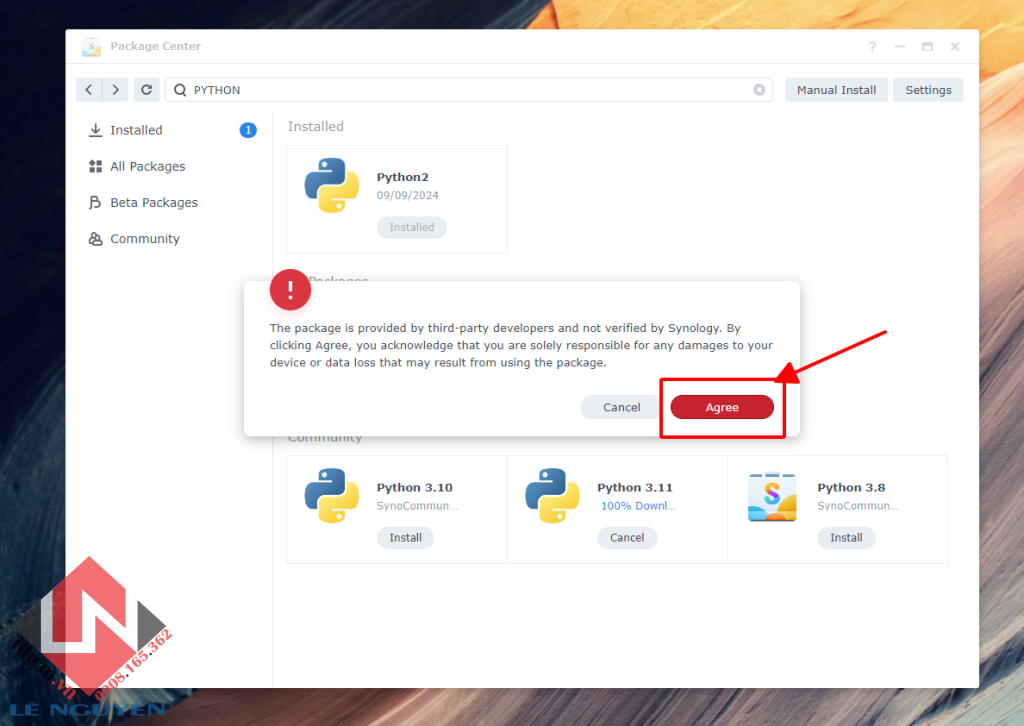Open the Community packages category
The image size is (1024, 726).
[144, 239]
